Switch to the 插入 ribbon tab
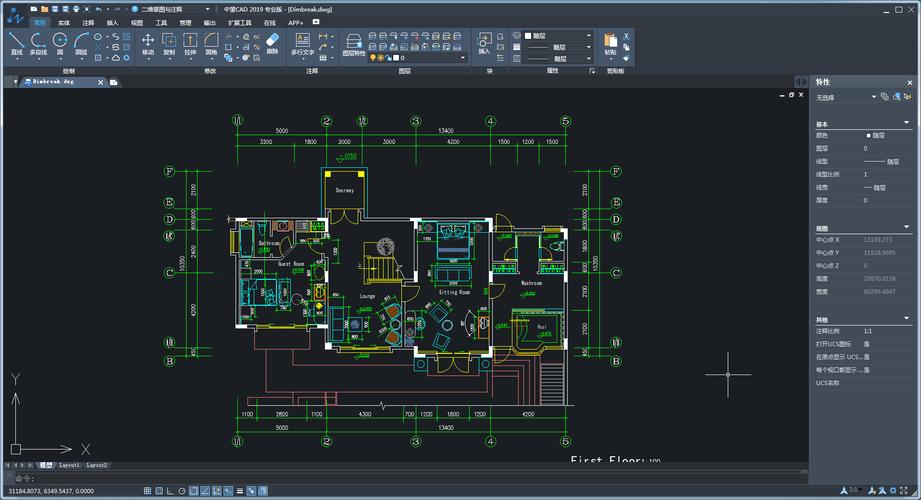Viewport: 921px width, 500px height. click(x=112, y=21)
